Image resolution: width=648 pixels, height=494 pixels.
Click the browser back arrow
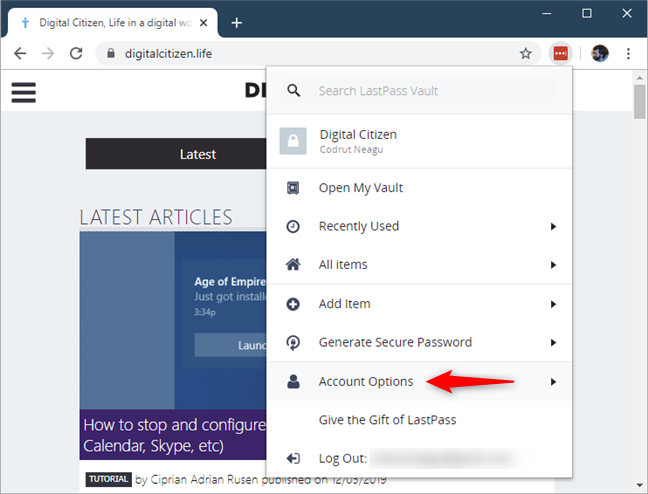20,53
